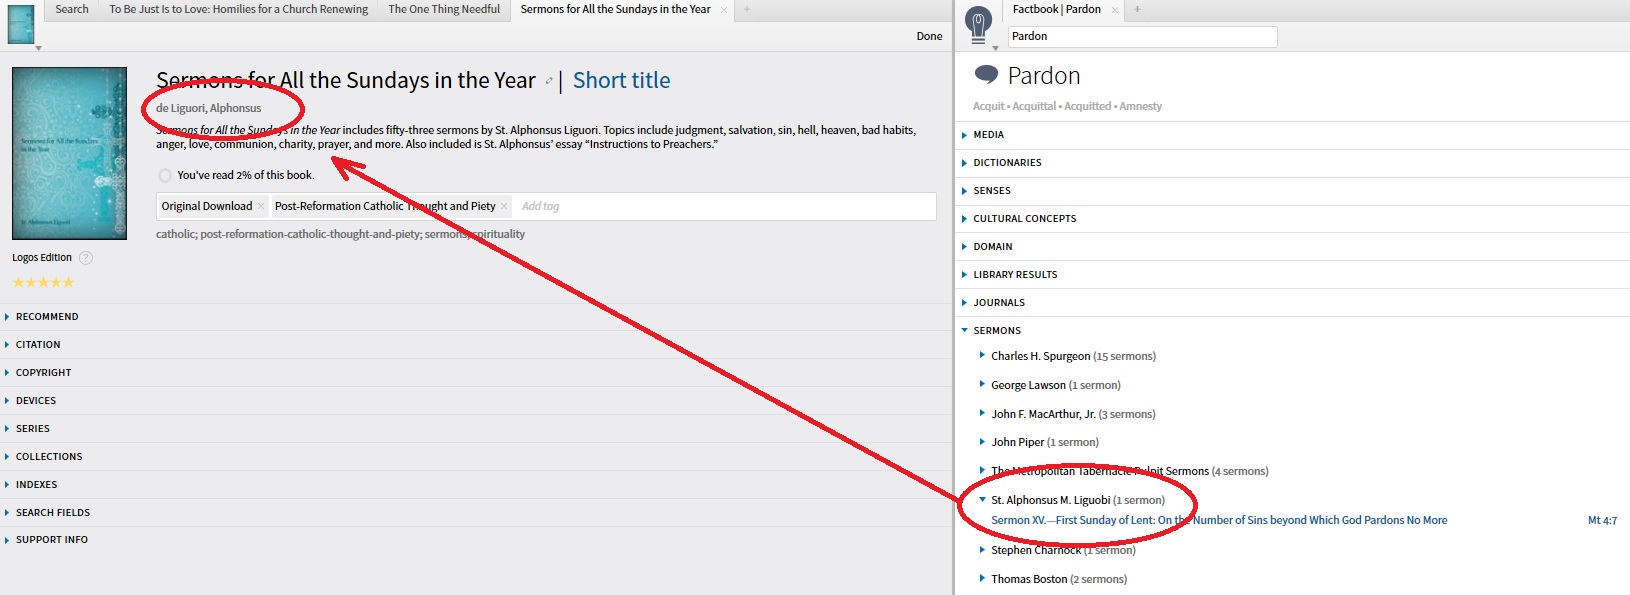Click the Short title link
This screenshot has height=595, width=1630.
[621, 80]
